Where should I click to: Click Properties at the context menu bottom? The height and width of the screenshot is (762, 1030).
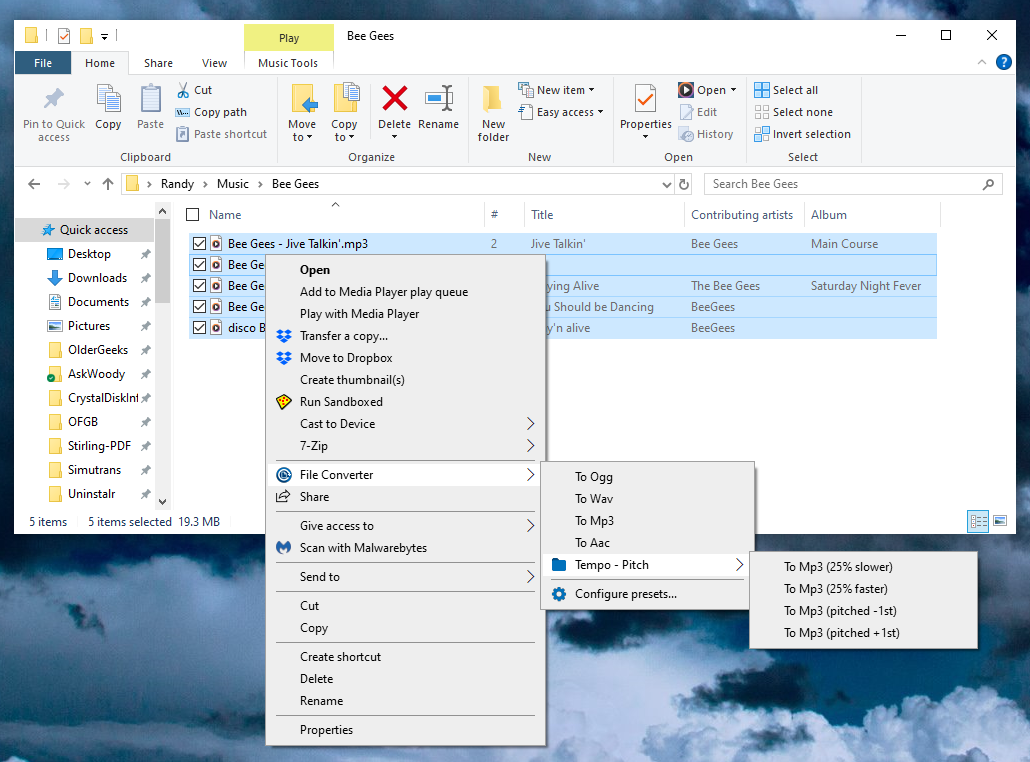[x=404, y=730]
